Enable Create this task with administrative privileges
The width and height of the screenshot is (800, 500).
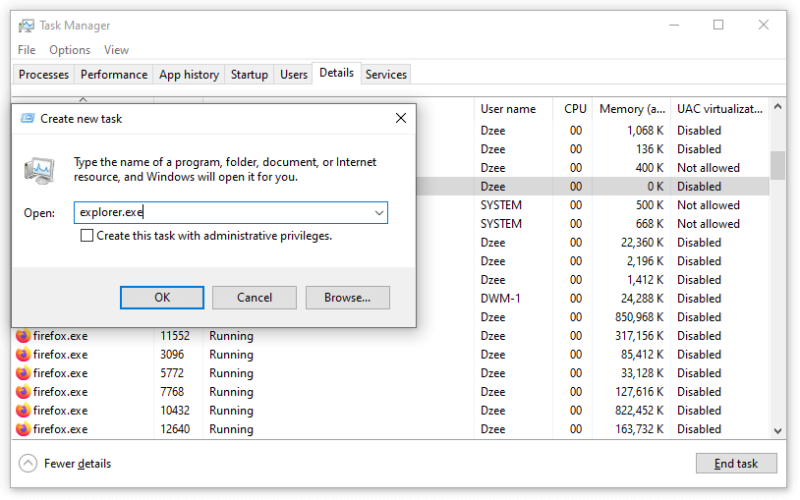click(87, 236)
